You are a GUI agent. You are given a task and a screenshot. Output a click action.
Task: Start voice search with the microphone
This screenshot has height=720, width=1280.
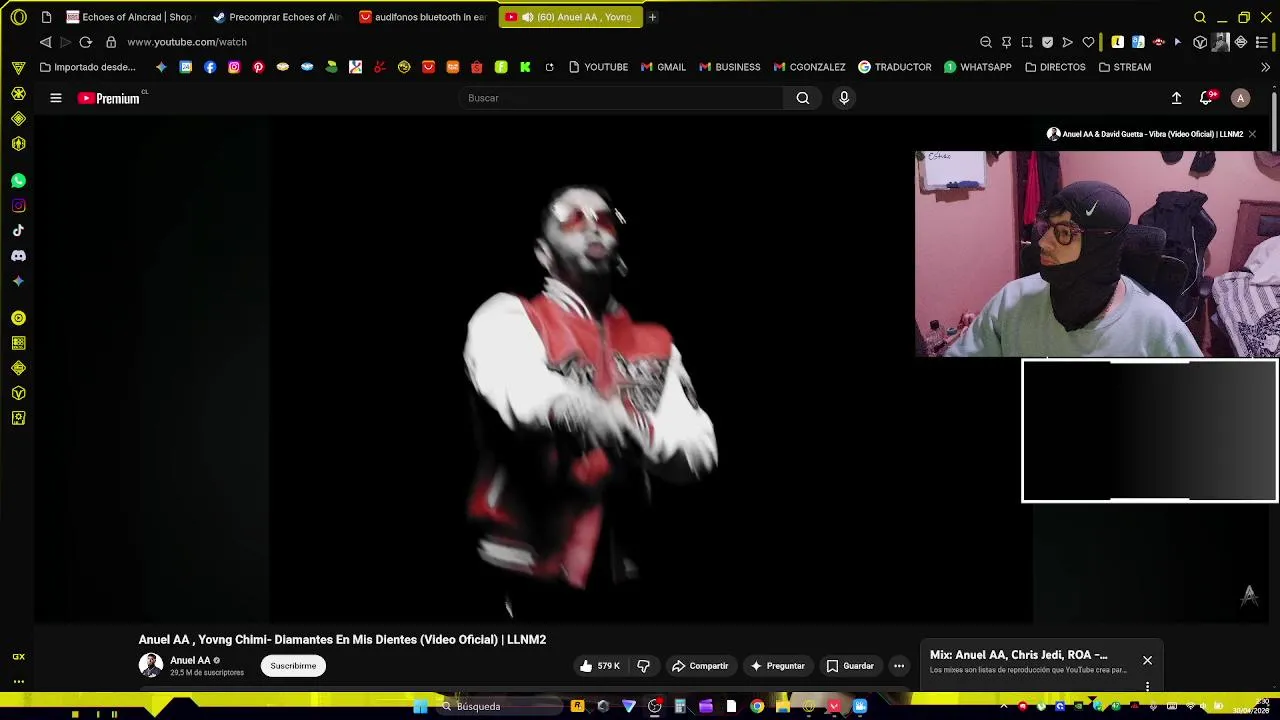coord(844,98)
